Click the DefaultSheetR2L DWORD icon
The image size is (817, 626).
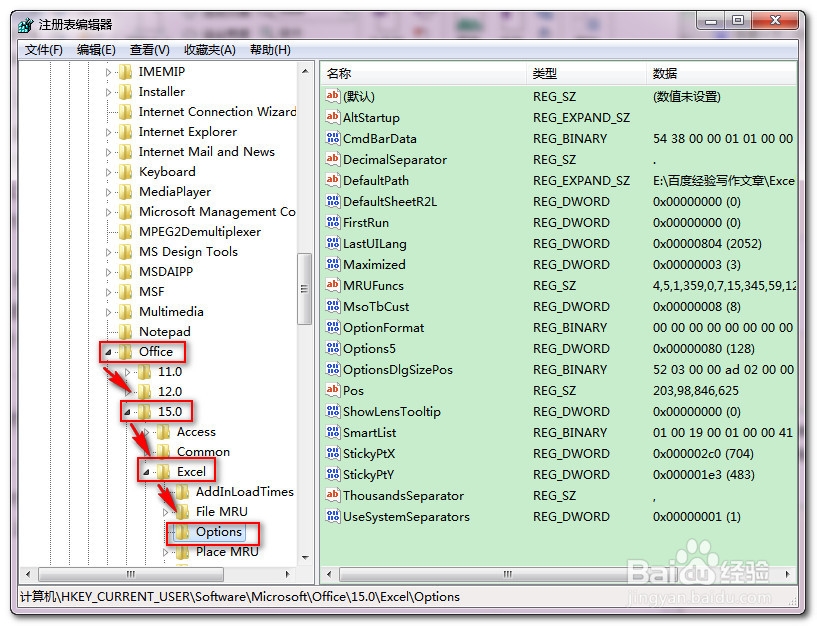pyautogui.click(x=332, y=201)
